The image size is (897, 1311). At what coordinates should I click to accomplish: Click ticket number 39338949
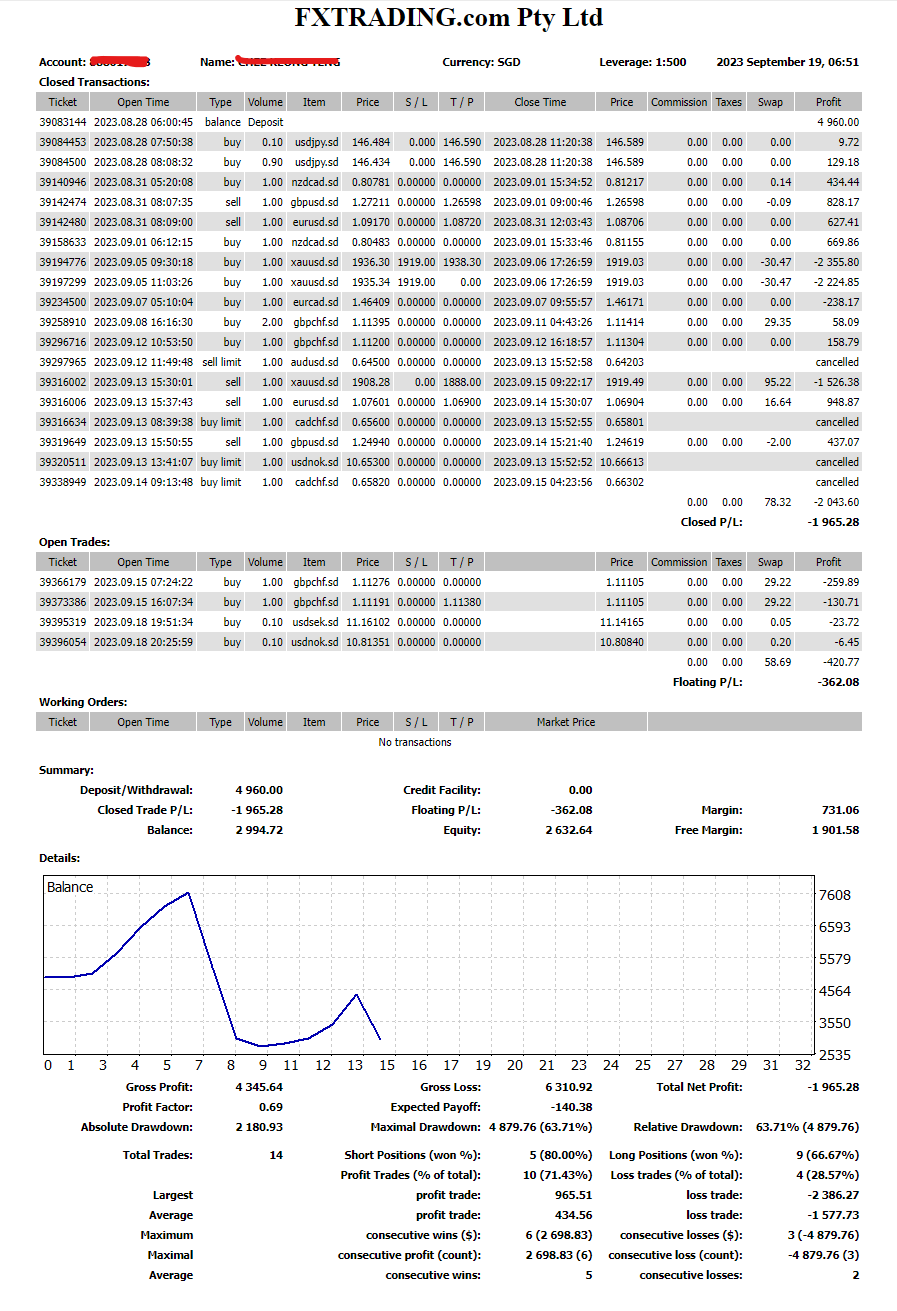62,482
